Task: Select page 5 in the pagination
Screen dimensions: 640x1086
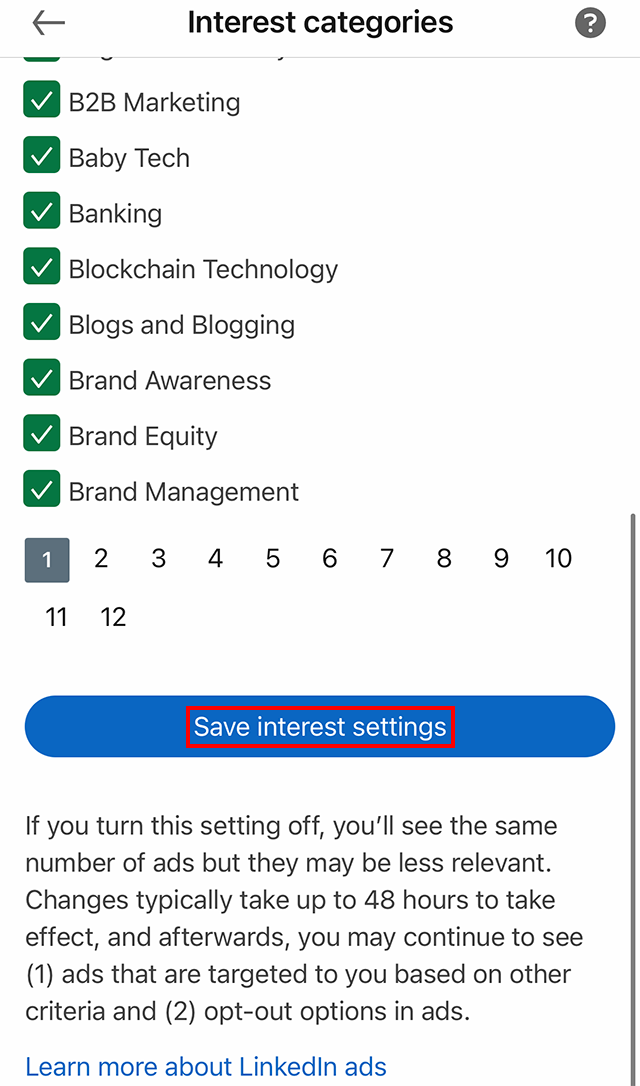Action: pyautogui.click(x=272, y=559)
